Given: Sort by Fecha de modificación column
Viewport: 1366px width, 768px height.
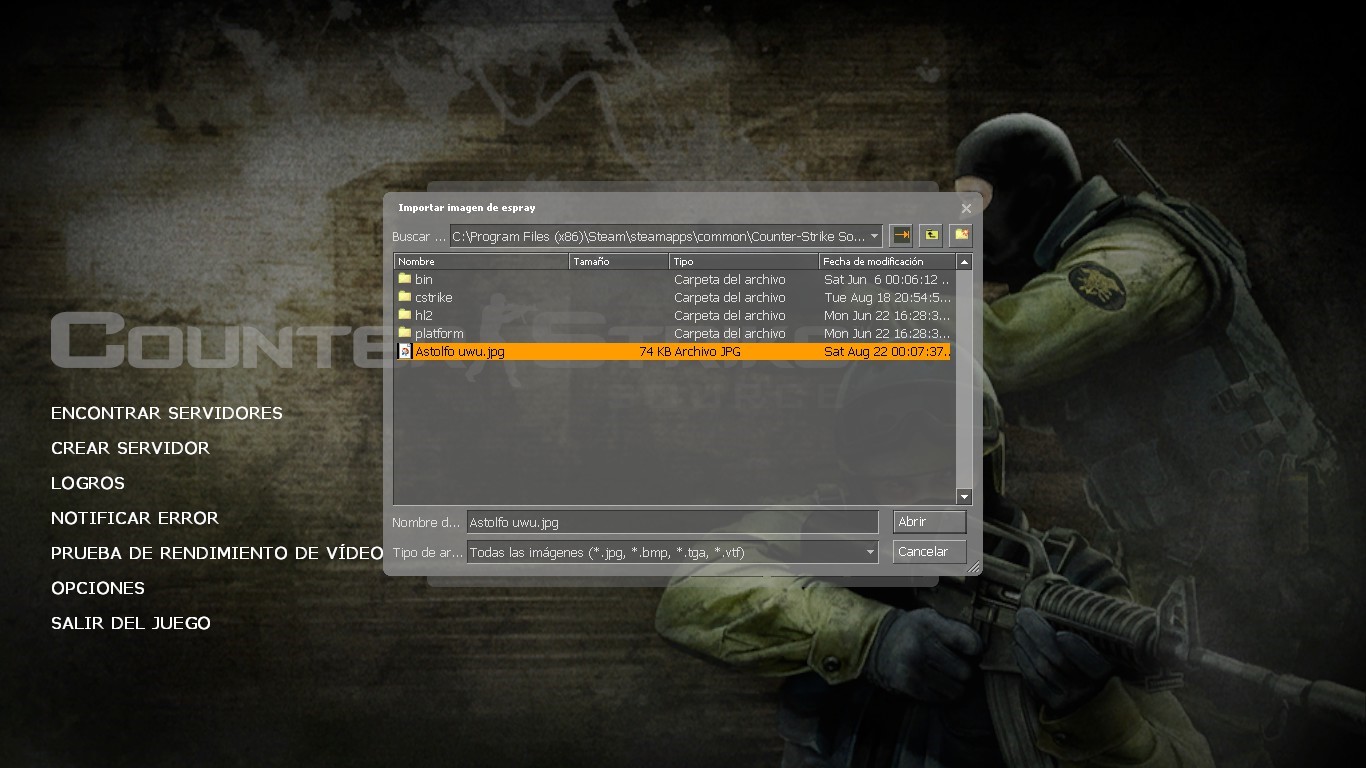Looking at the screenshot, I should pos(887,261).
